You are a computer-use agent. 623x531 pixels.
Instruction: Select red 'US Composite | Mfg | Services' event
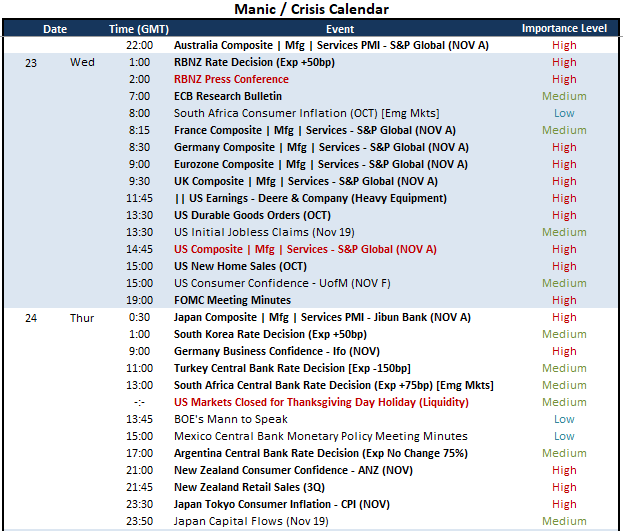[x=305, y=249]
